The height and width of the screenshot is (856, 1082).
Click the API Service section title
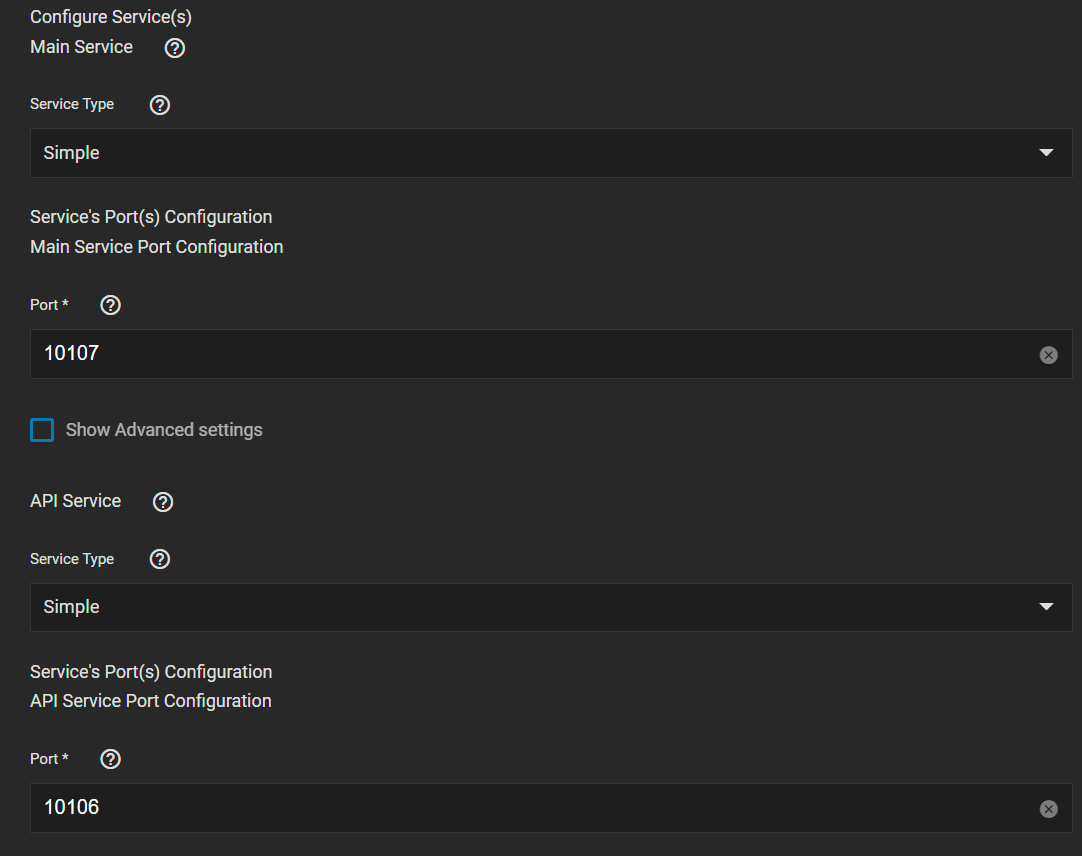(x=75, y=501)
